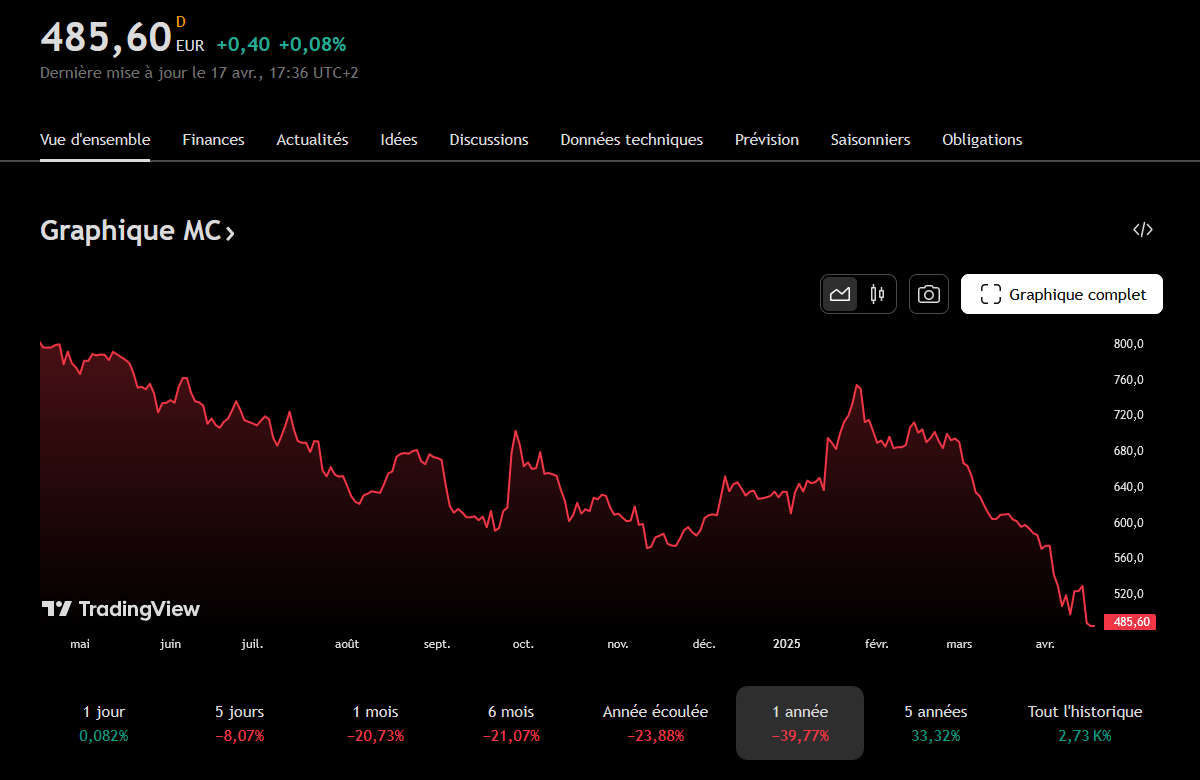Select the 1 mois time range
Viewport: 1200px width, 780px height.
click(376, 723)
